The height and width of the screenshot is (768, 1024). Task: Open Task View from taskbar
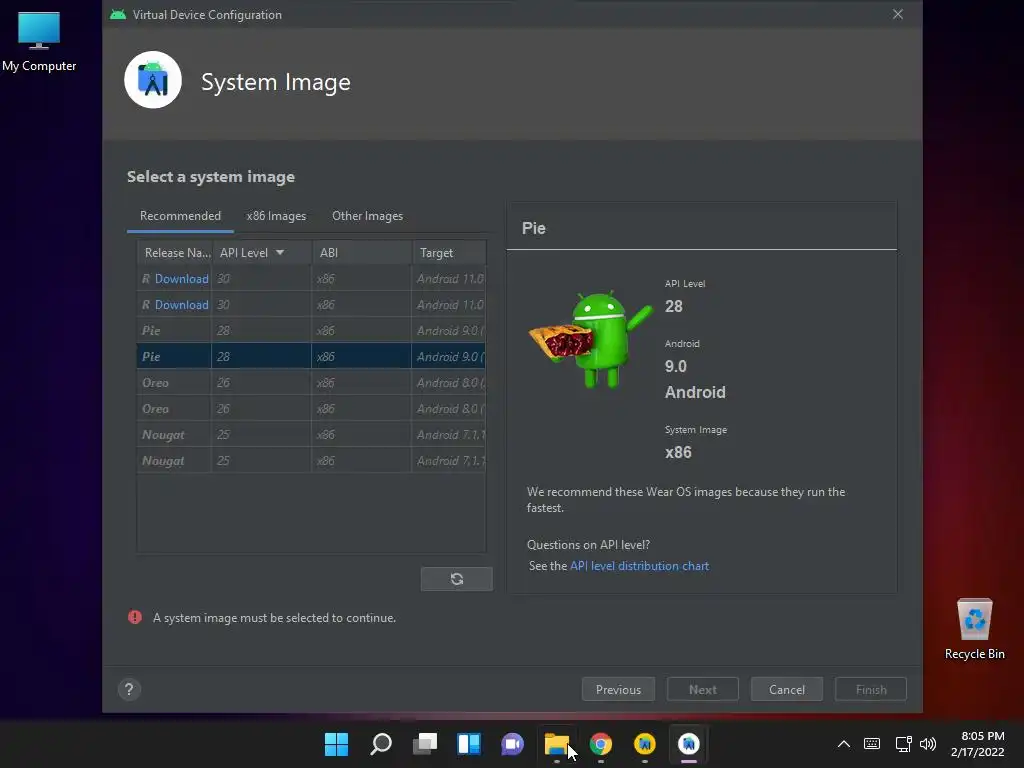point(425,744)
